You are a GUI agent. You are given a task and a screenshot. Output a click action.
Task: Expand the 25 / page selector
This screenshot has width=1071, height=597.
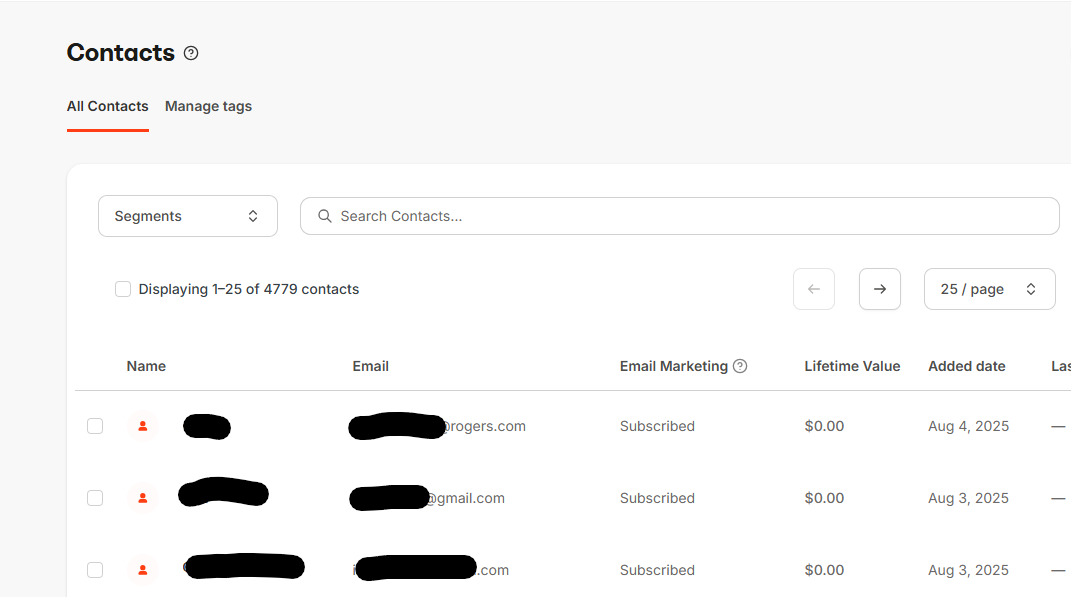989,289
